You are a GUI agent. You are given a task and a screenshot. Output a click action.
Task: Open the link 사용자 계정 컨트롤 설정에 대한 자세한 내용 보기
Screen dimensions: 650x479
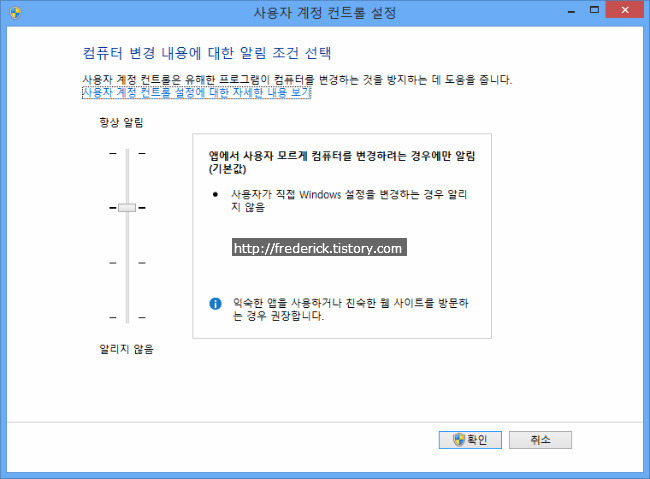(196, 92)
